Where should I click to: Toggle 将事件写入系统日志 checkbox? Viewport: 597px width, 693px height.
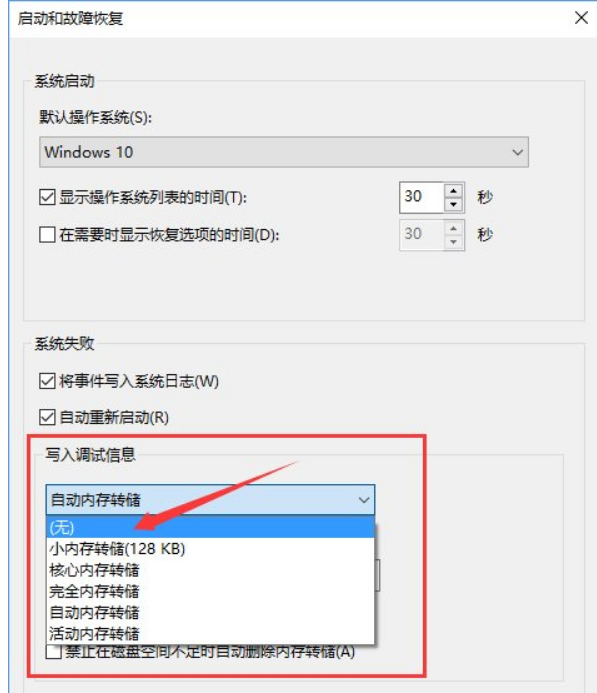tap(47, 381)
